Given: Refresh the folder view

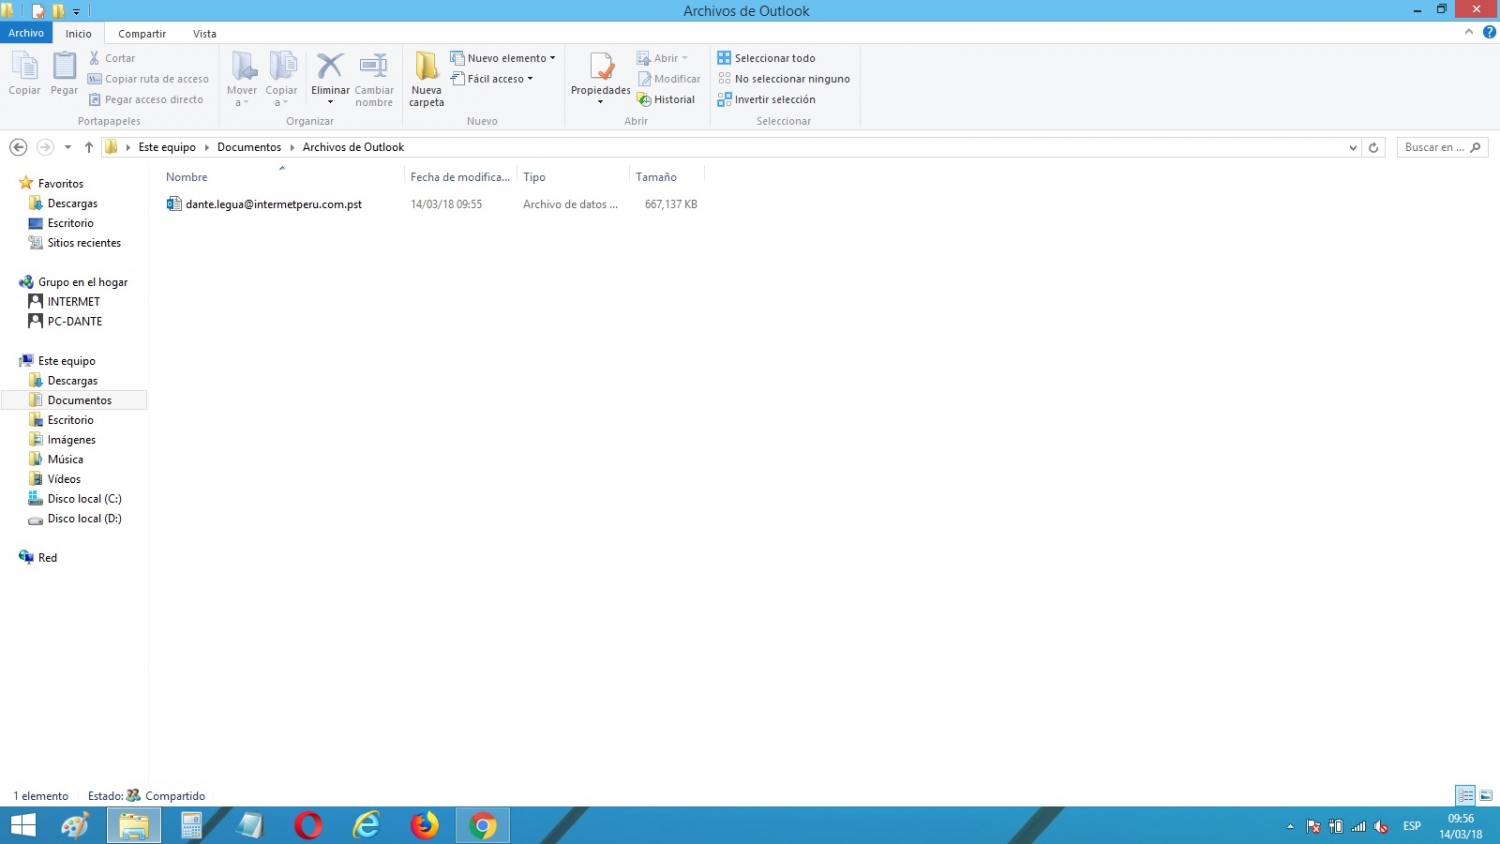Looking at the screenshot, I should 1373,147.
